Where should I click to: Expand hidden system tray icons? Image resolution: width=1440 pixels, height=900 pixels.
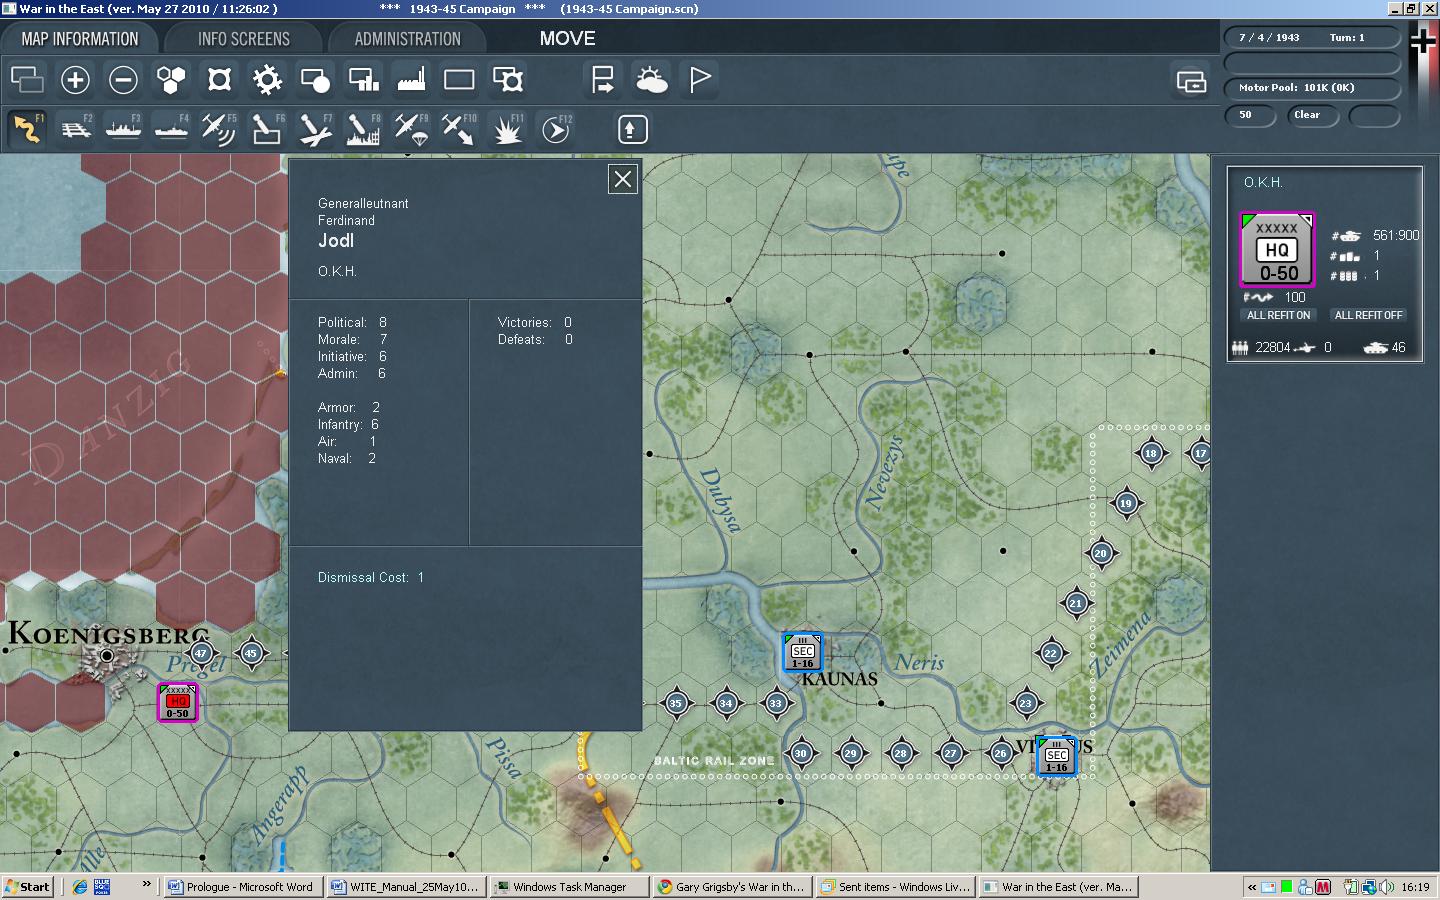pyautogui.click(x=1251, y=887)
